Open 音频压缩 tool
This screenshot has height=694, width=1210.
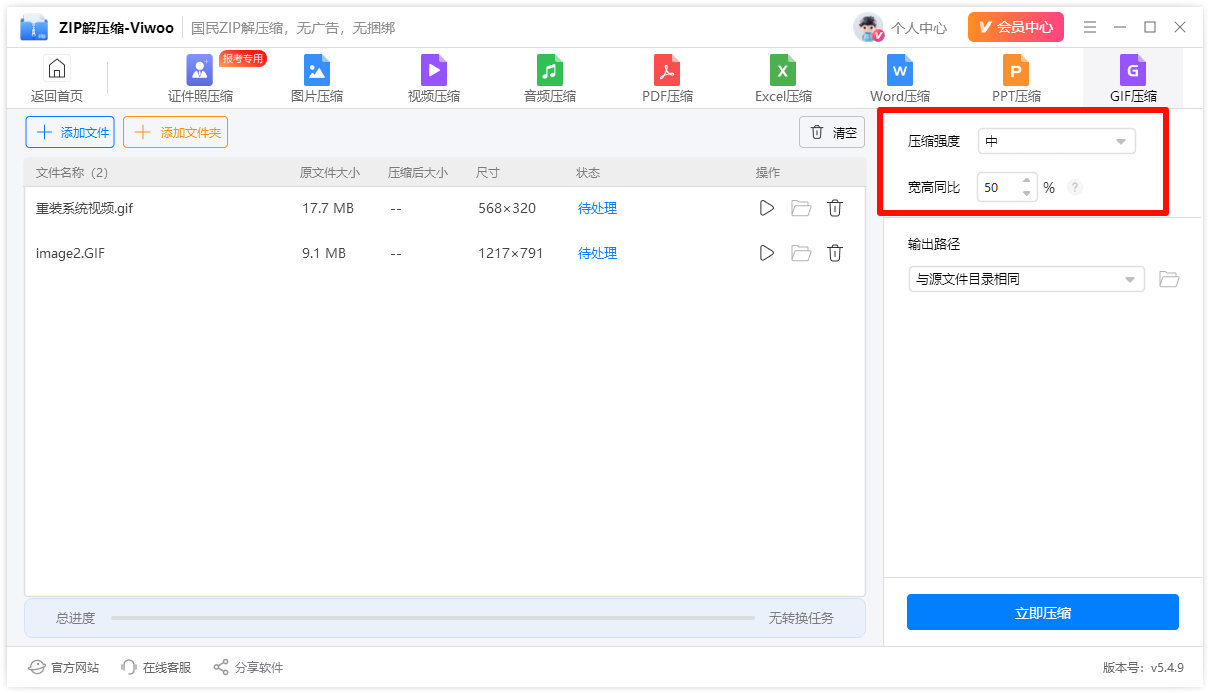(x=550, y=80)
